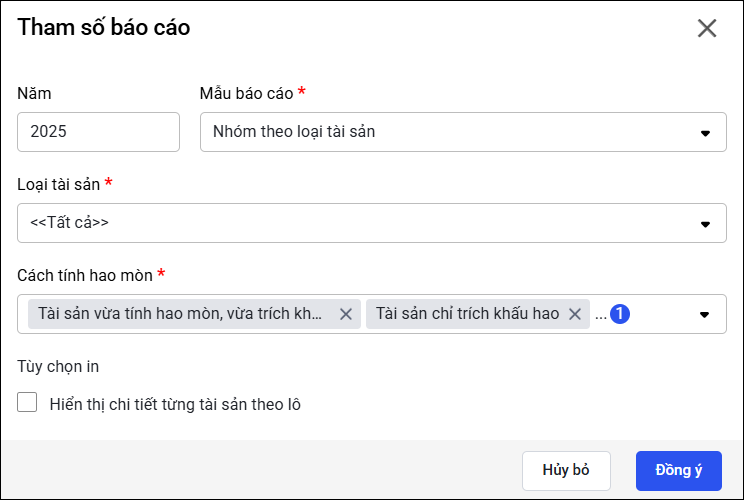The height and width of the screenshot is (500, 744).
Task: Click the 'Mẫu báo cáo' field label
Action: pos(246,93)
